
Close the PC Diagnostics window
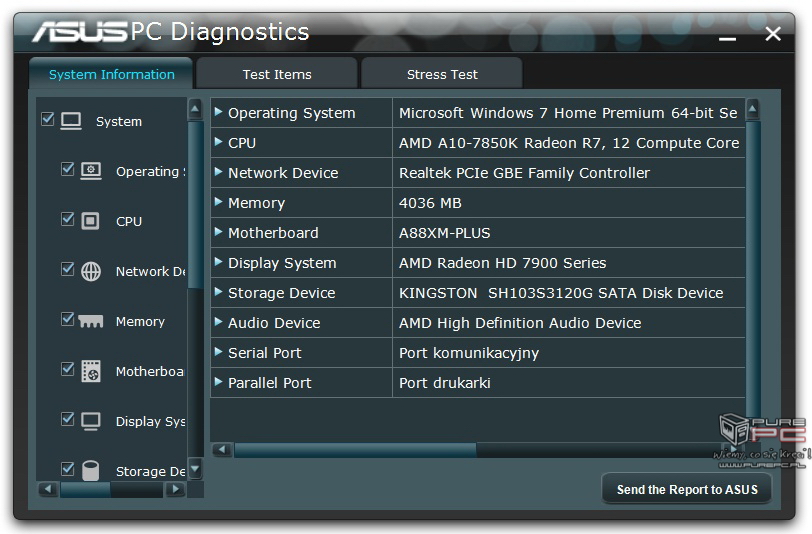773,34
